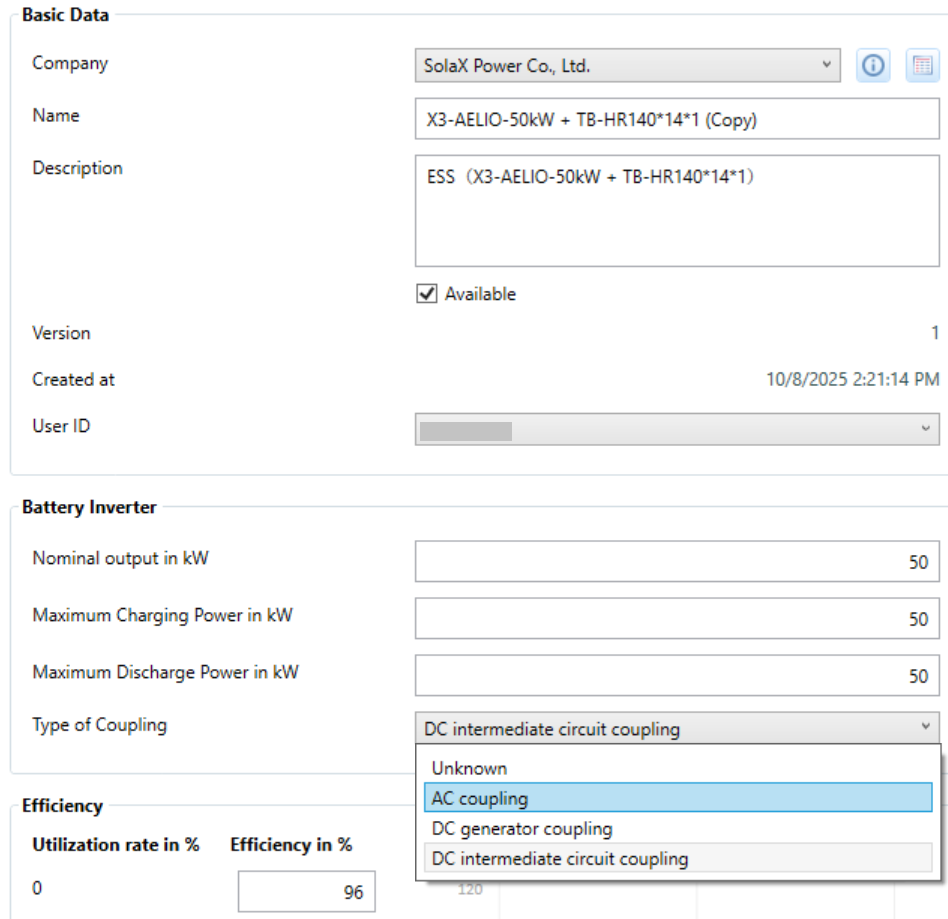Click the Created at timestamp value

click(852, 380)
